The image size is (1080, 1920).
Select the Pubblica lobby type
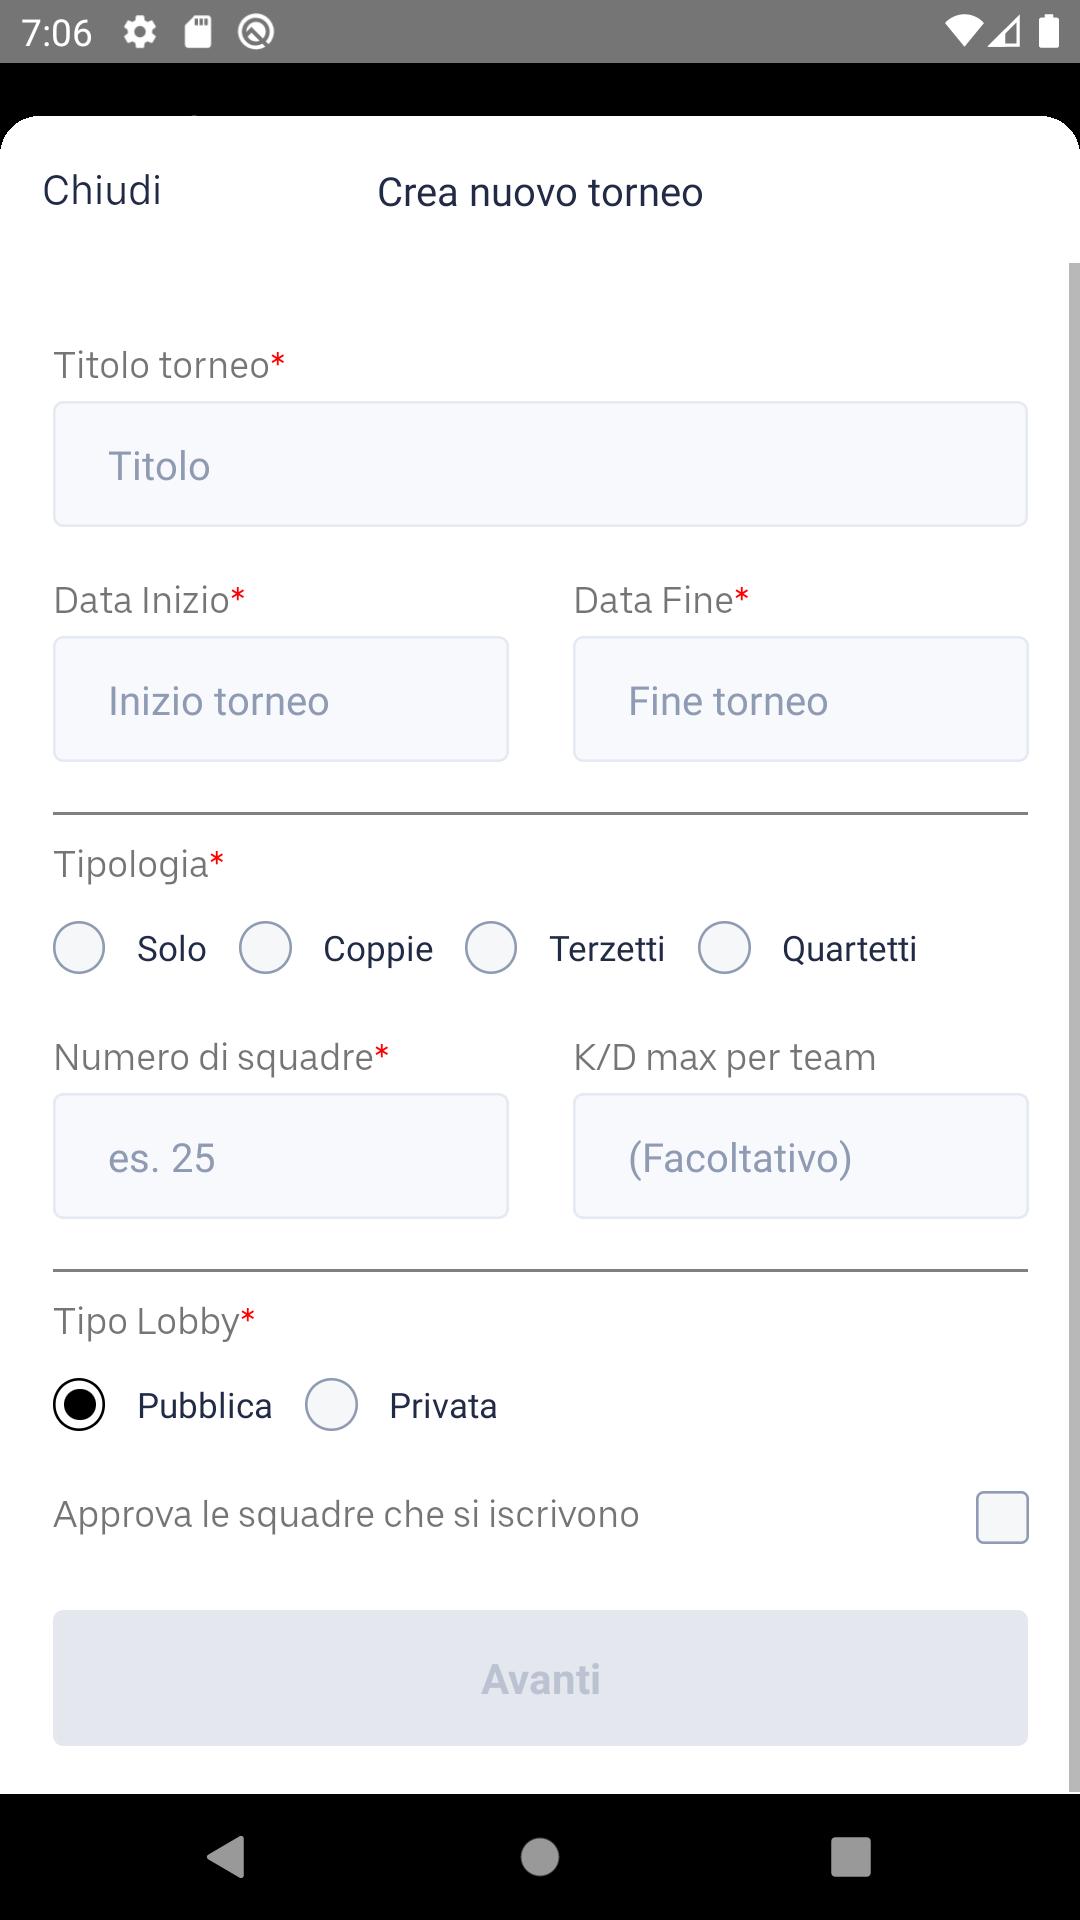pyautogui.click(x=79, y=1405)
